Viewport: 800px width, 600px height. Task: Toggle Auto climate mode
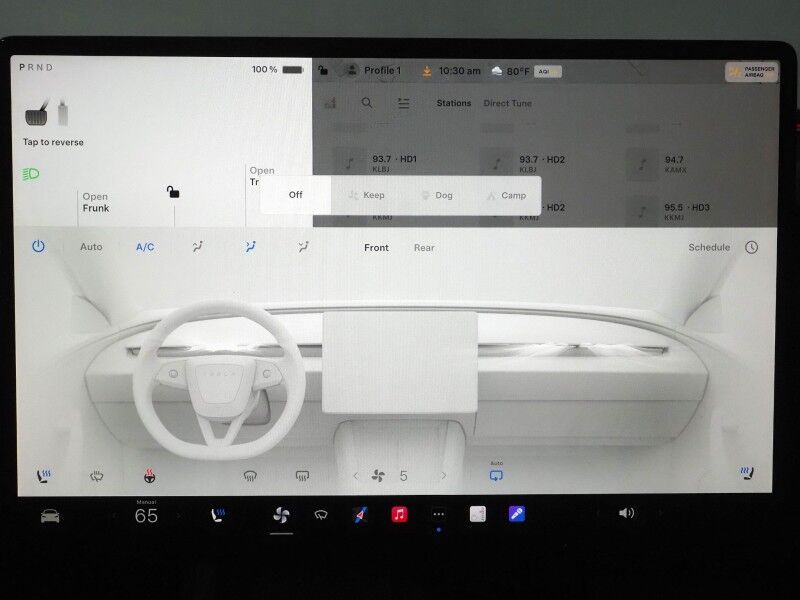(x=91, y=247)
